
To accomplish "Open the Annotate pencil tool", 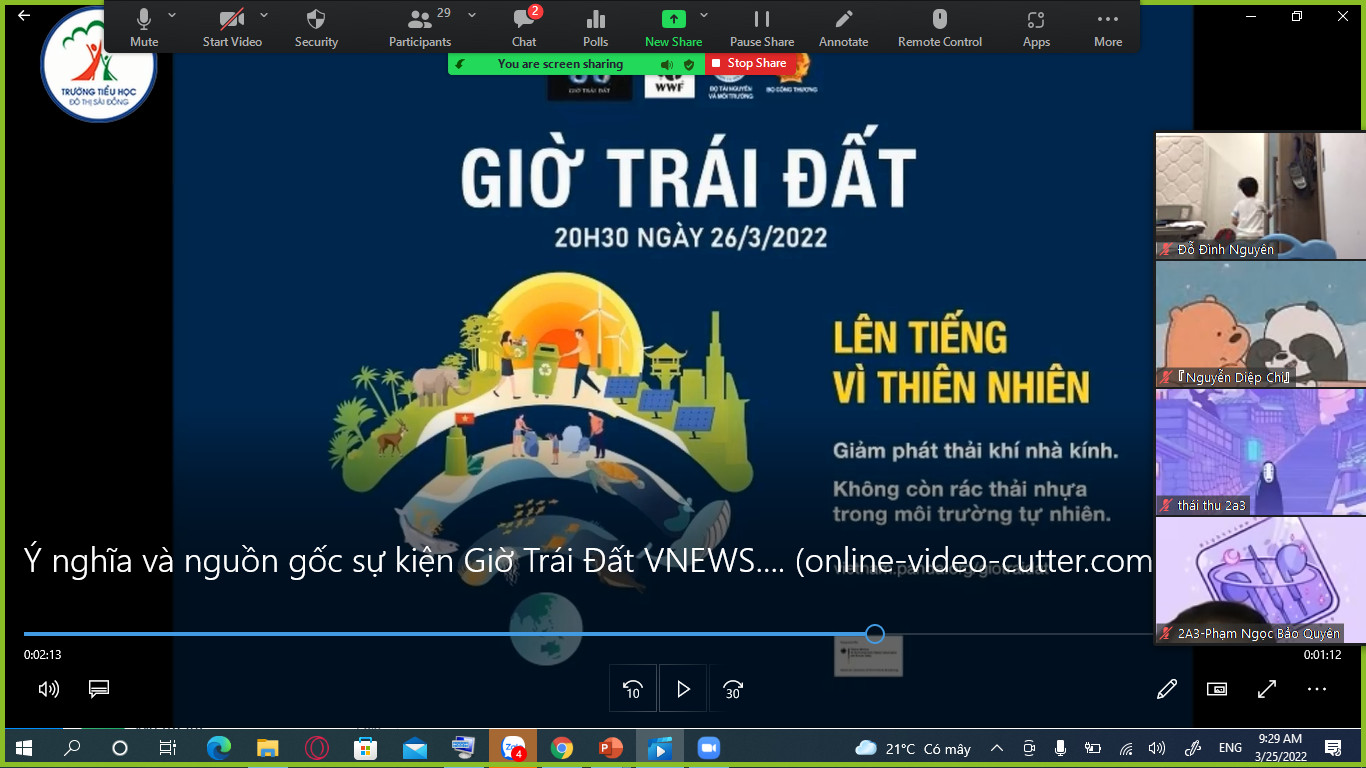I will coord(843,20).
